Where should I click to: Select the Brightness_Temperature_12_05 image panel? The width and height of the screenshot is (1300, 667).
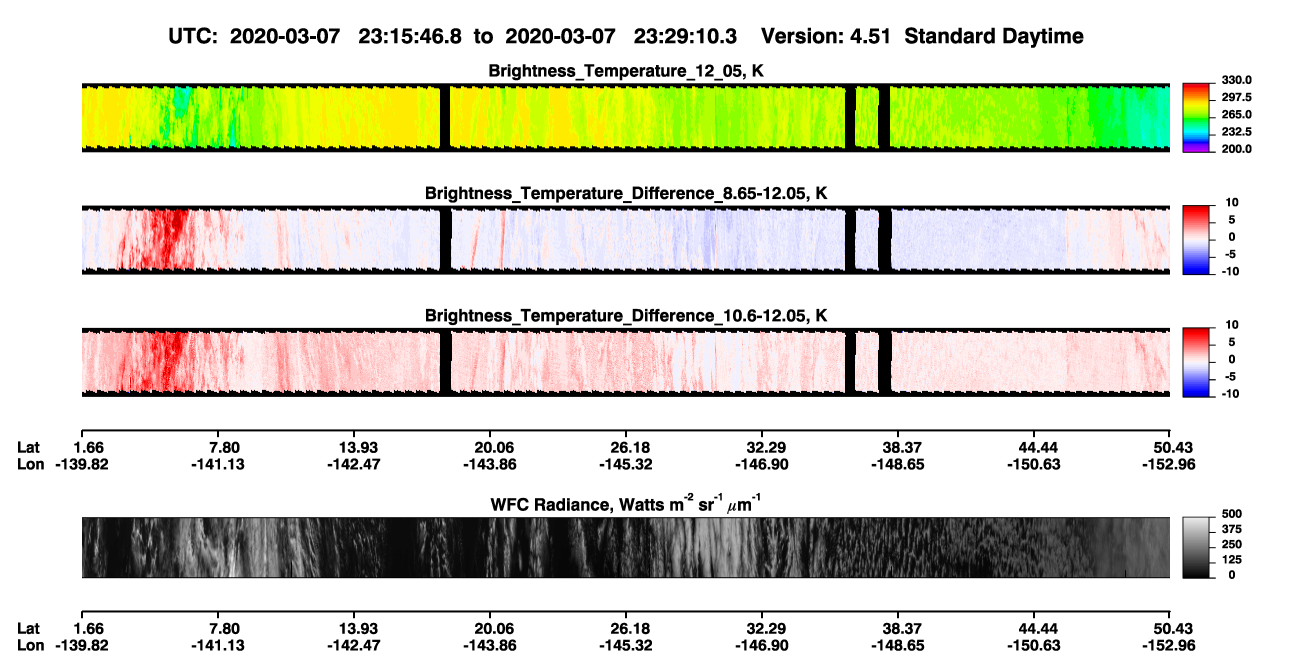[x=625, y=118]
